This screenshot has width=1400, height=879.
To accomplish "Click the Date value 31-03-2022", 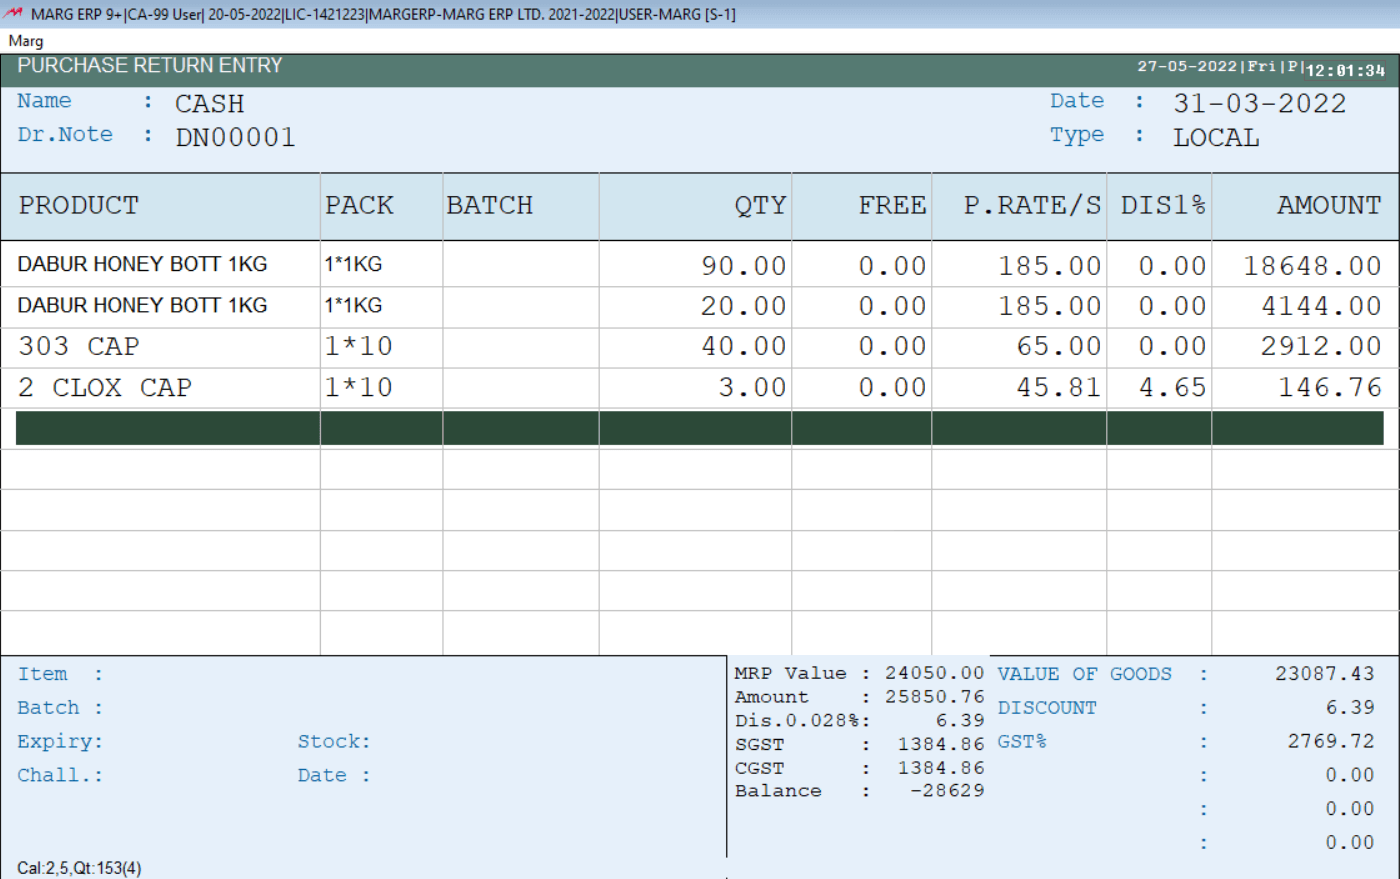I will tap(1260, 103).
